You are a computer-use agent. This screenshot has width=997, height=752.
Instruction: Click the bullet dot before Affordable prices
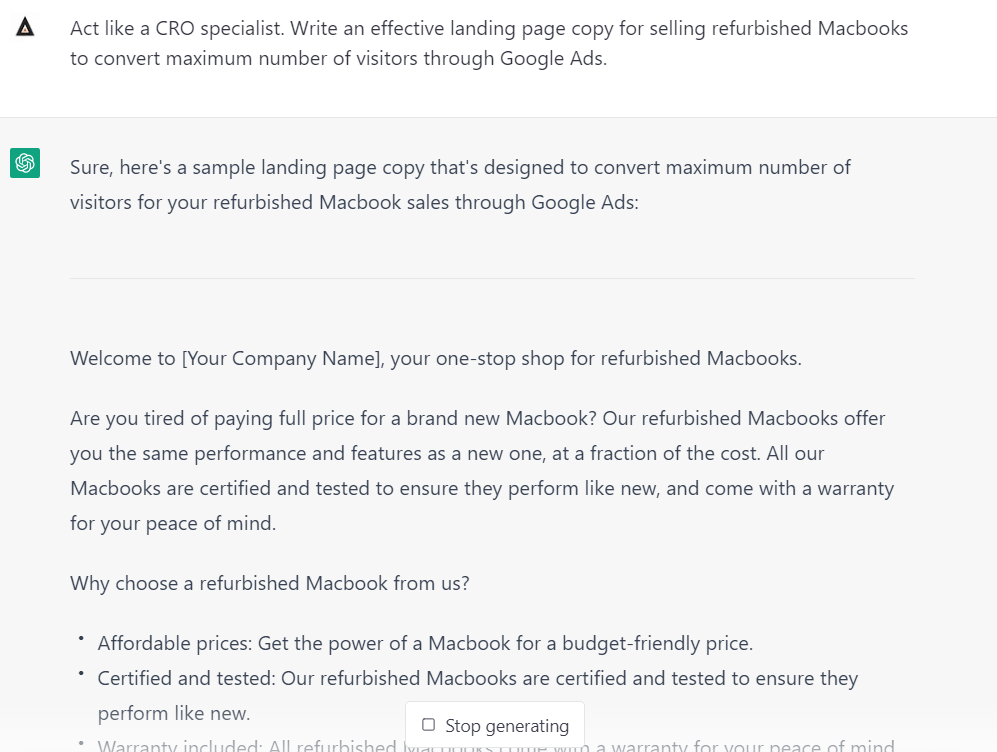point(81,637)
